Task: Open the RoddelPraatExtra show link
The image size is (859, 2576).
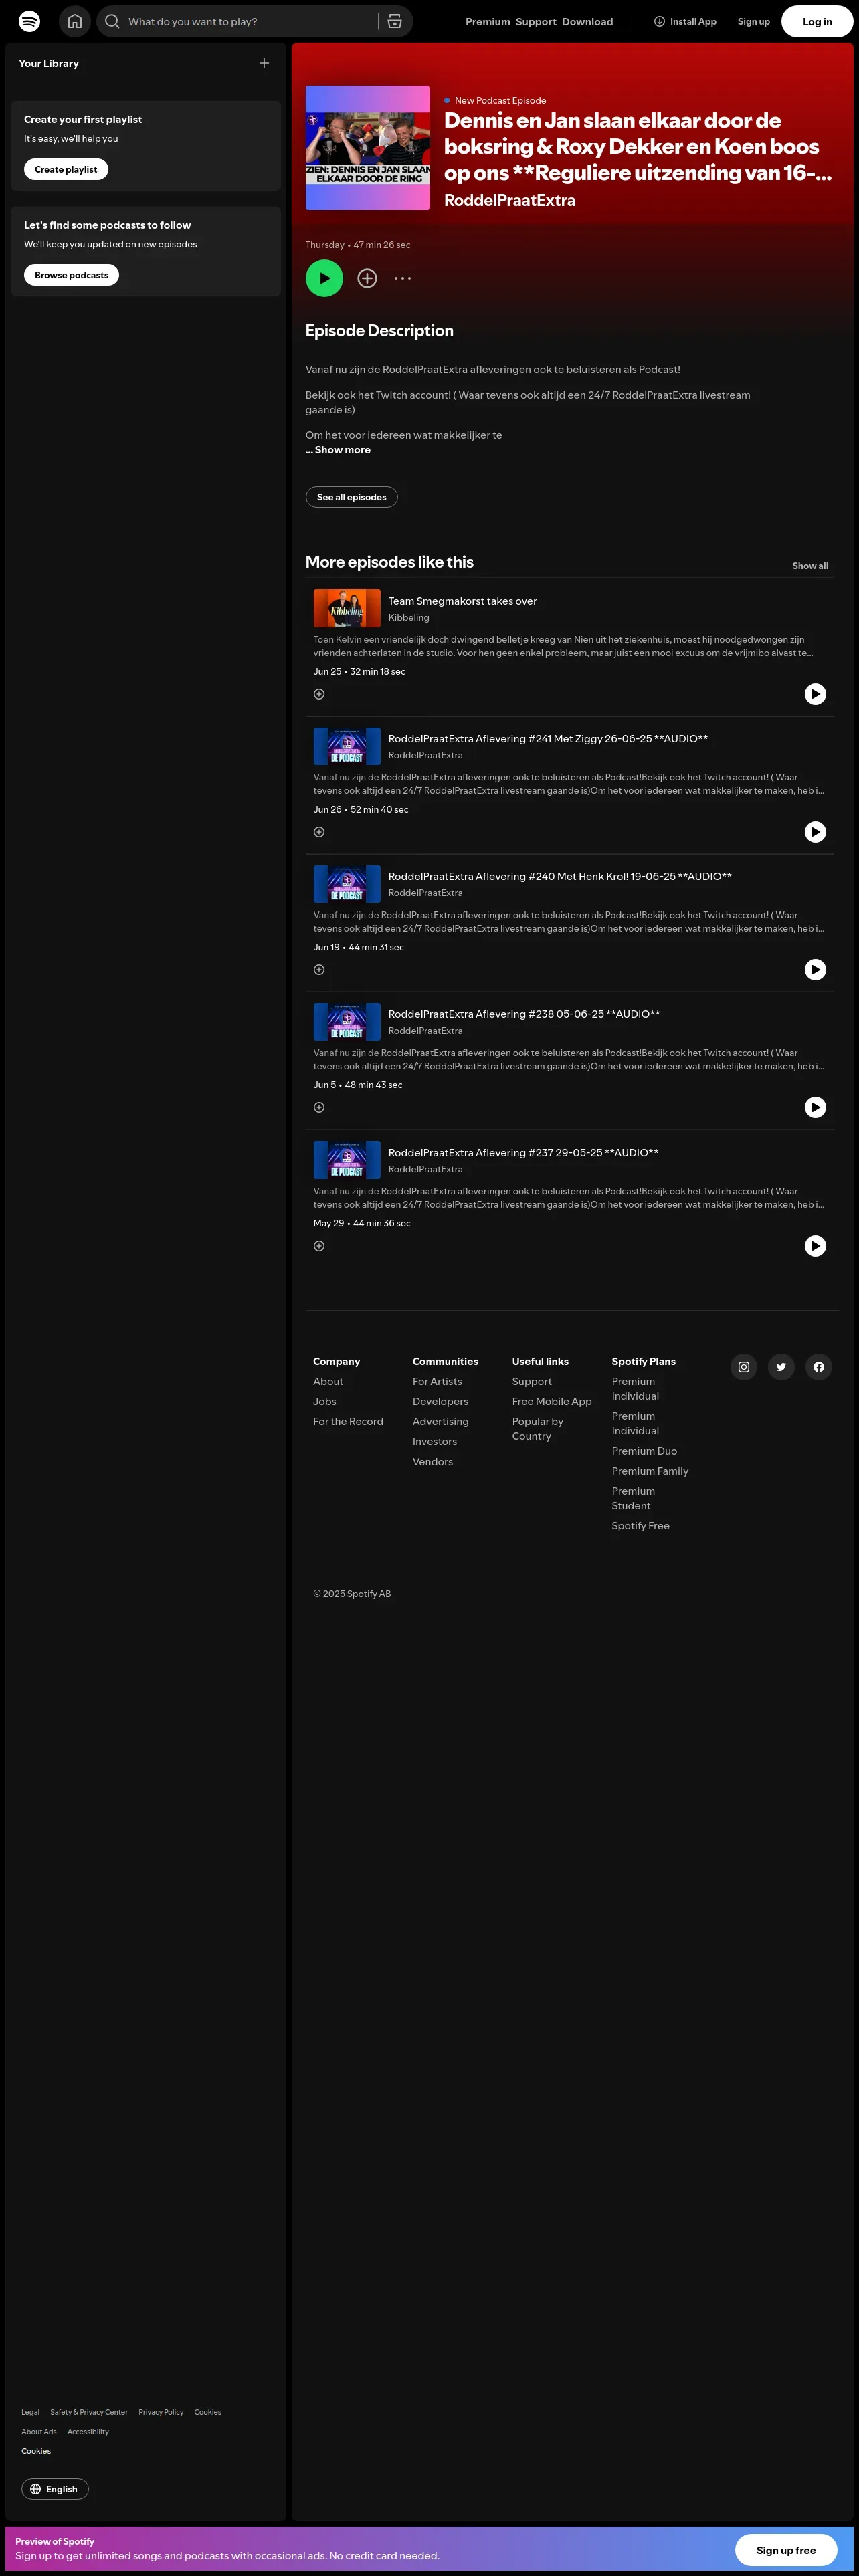Action: point(509,200)
